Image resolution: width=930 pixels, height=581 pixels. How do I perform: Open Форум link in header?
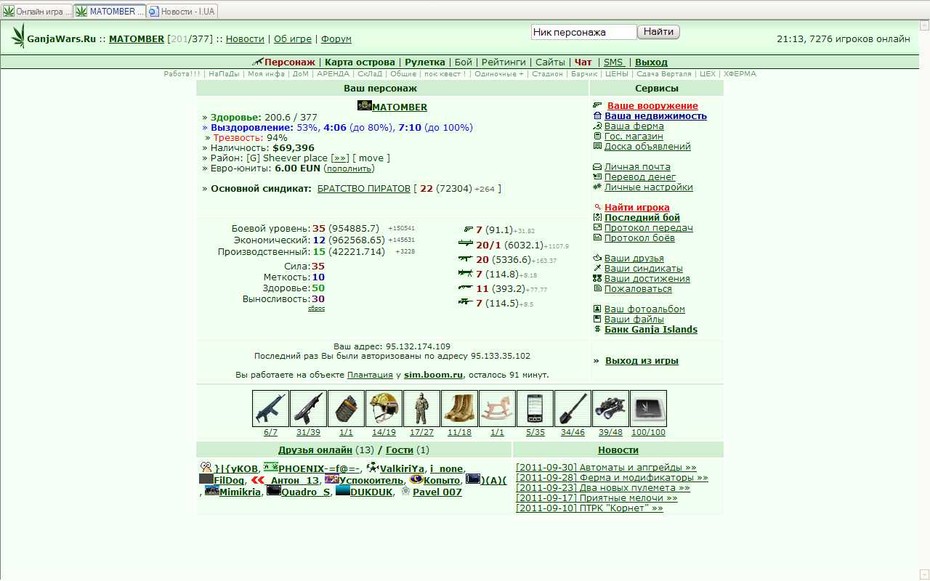coord(336,39)
